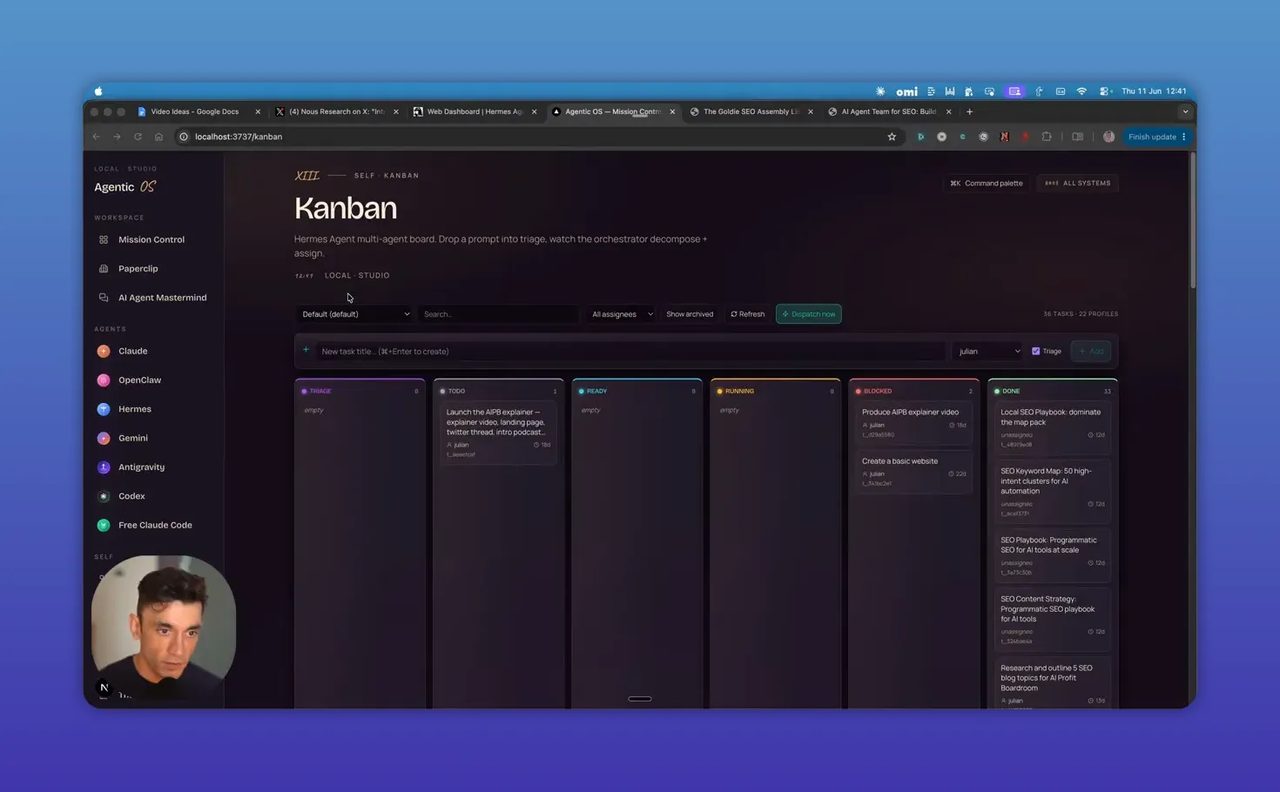Image resolution: width=1280 pixels, height=792 pixels.
Task: Click the Add task button
Action: (1090, 351)
